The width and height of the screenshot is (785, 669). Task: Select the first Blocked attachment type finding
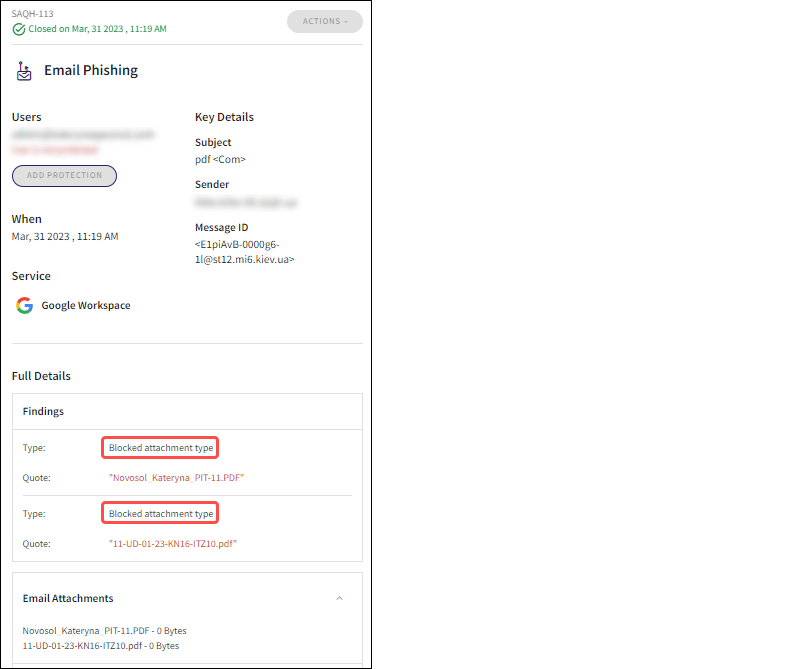tap(160, 448)
